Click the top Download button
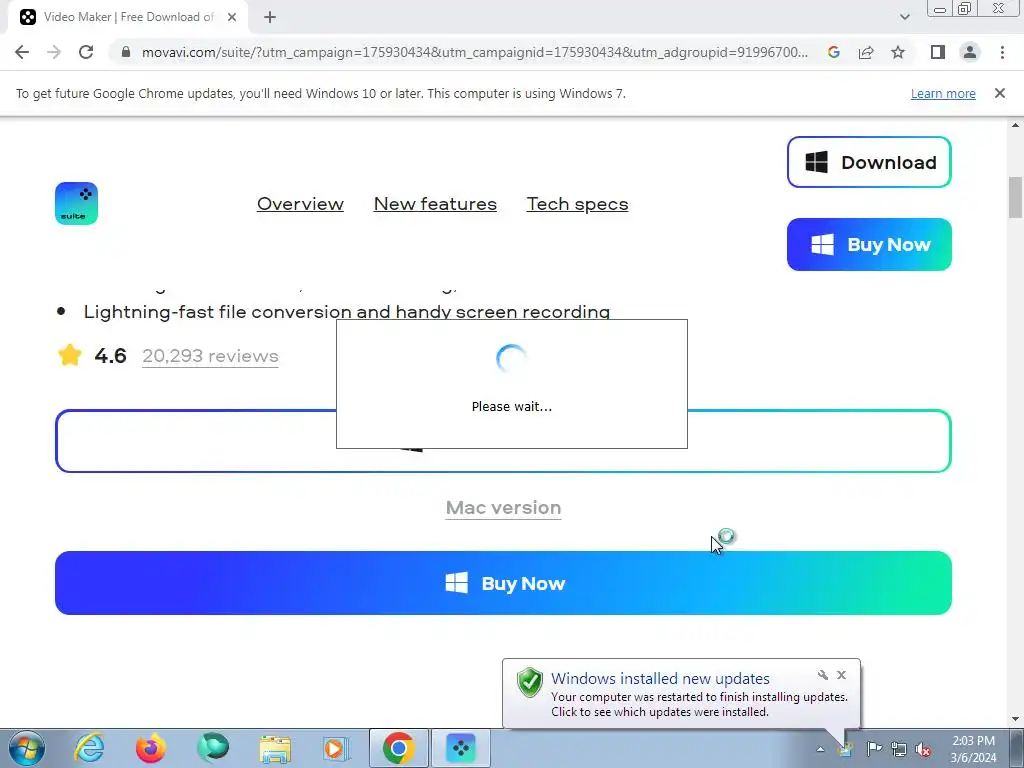The height and width of the screenshot is (768, 1024). point(869,162)
